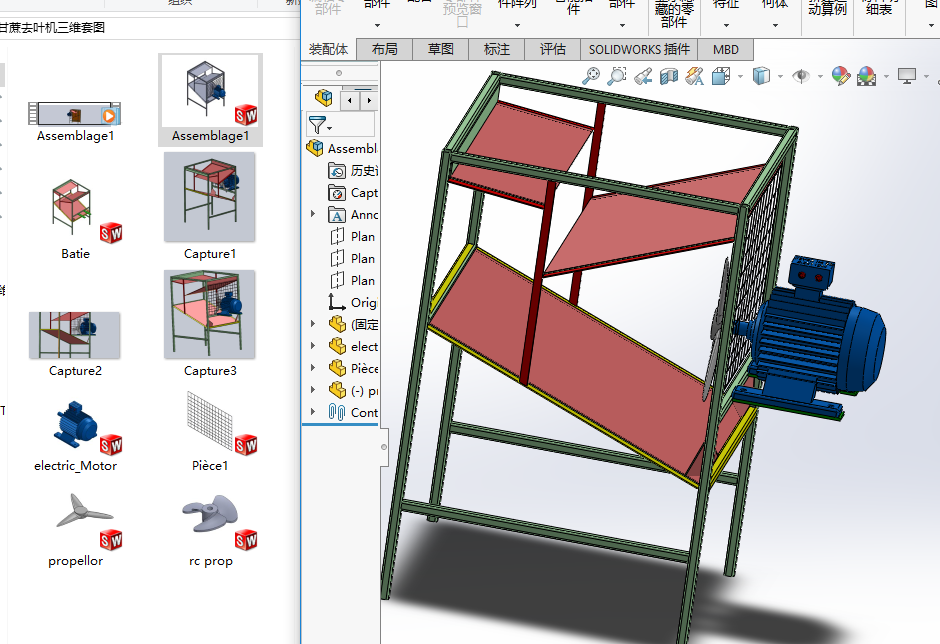Viewport: 940px width, 644px height.
Task: Click the Zoom to Fit magnifier icon
Action: [x=591, y=76]
